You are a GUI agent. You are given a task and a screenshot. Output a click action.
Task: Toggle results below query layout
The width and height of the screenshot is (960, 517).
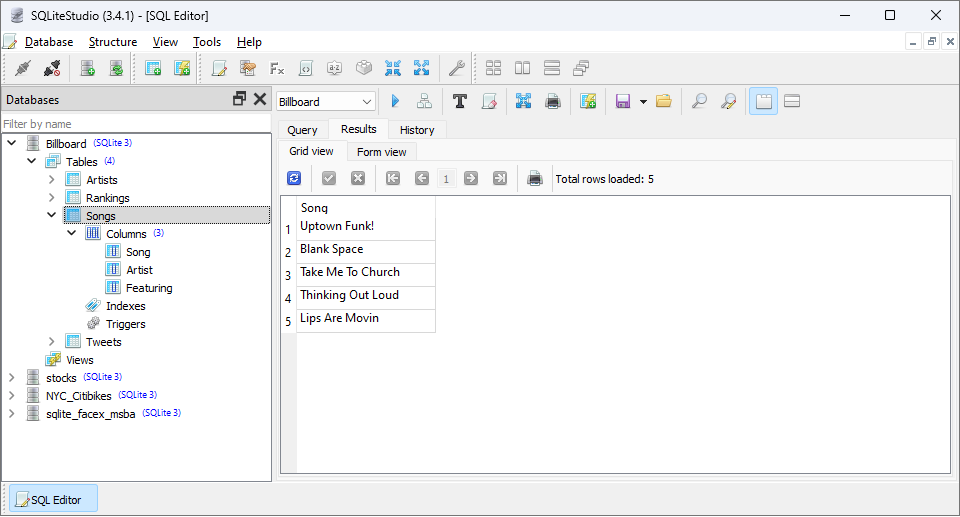pos(792,101)
